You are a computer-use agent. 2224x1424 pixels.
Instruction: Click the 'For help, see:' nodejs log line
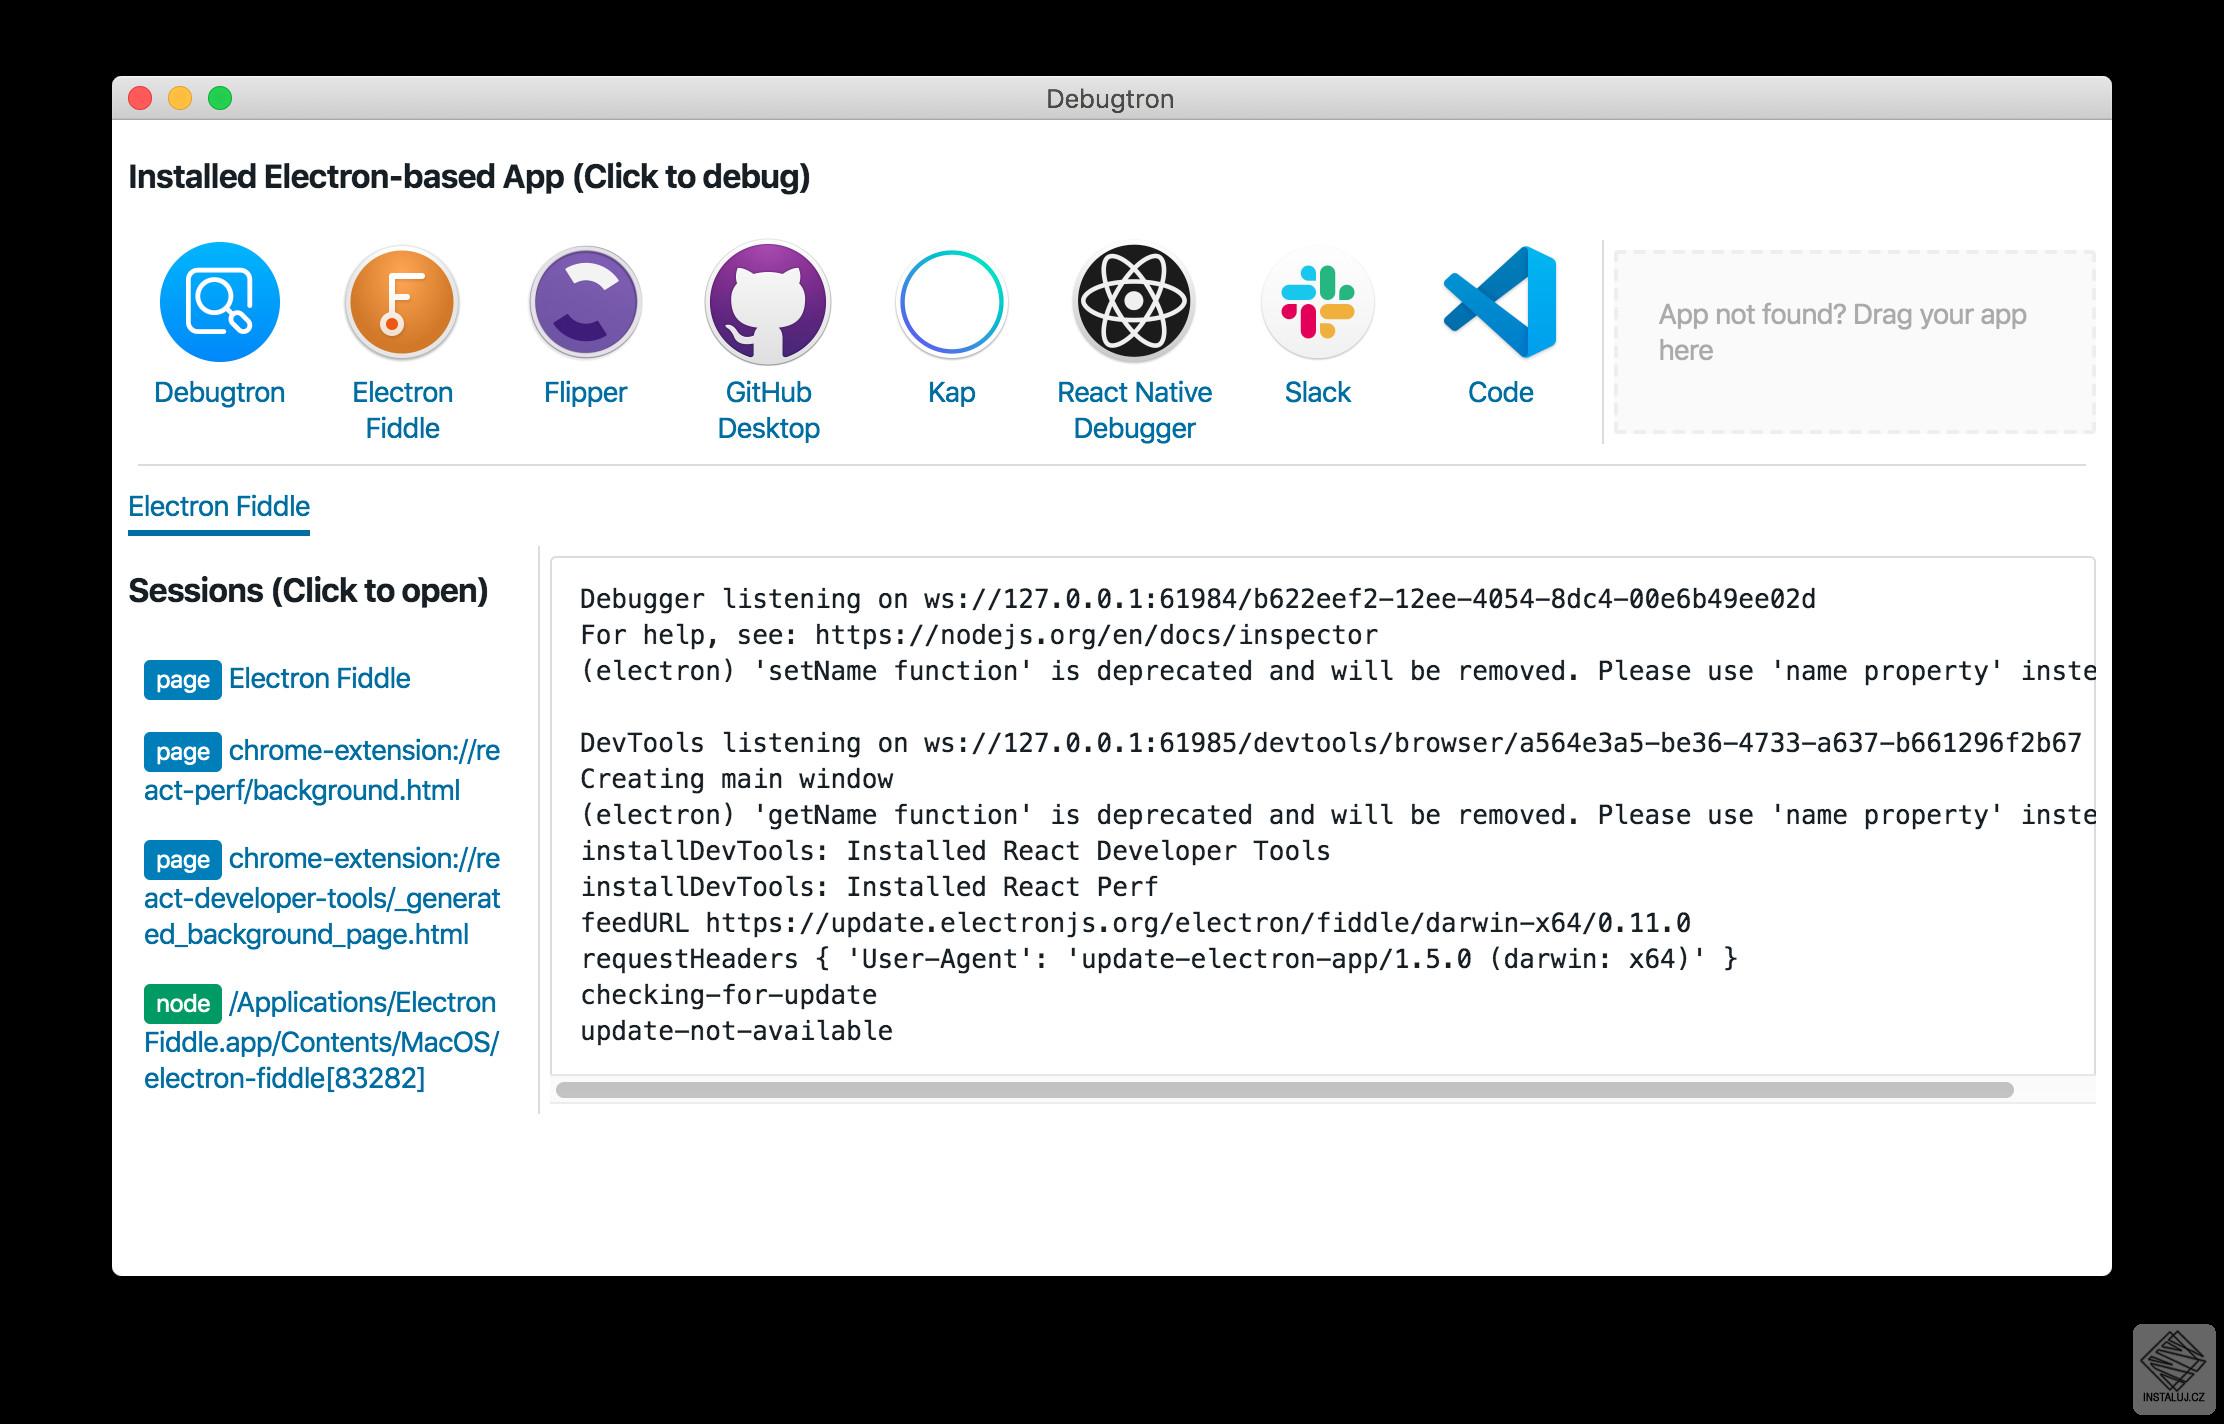coord(979,635)
